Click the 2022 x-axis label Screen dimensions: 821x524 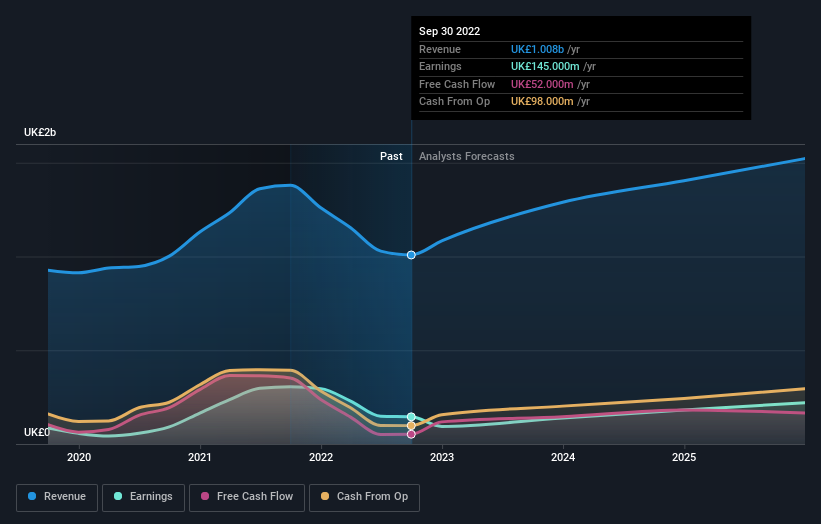click(321, 457)
